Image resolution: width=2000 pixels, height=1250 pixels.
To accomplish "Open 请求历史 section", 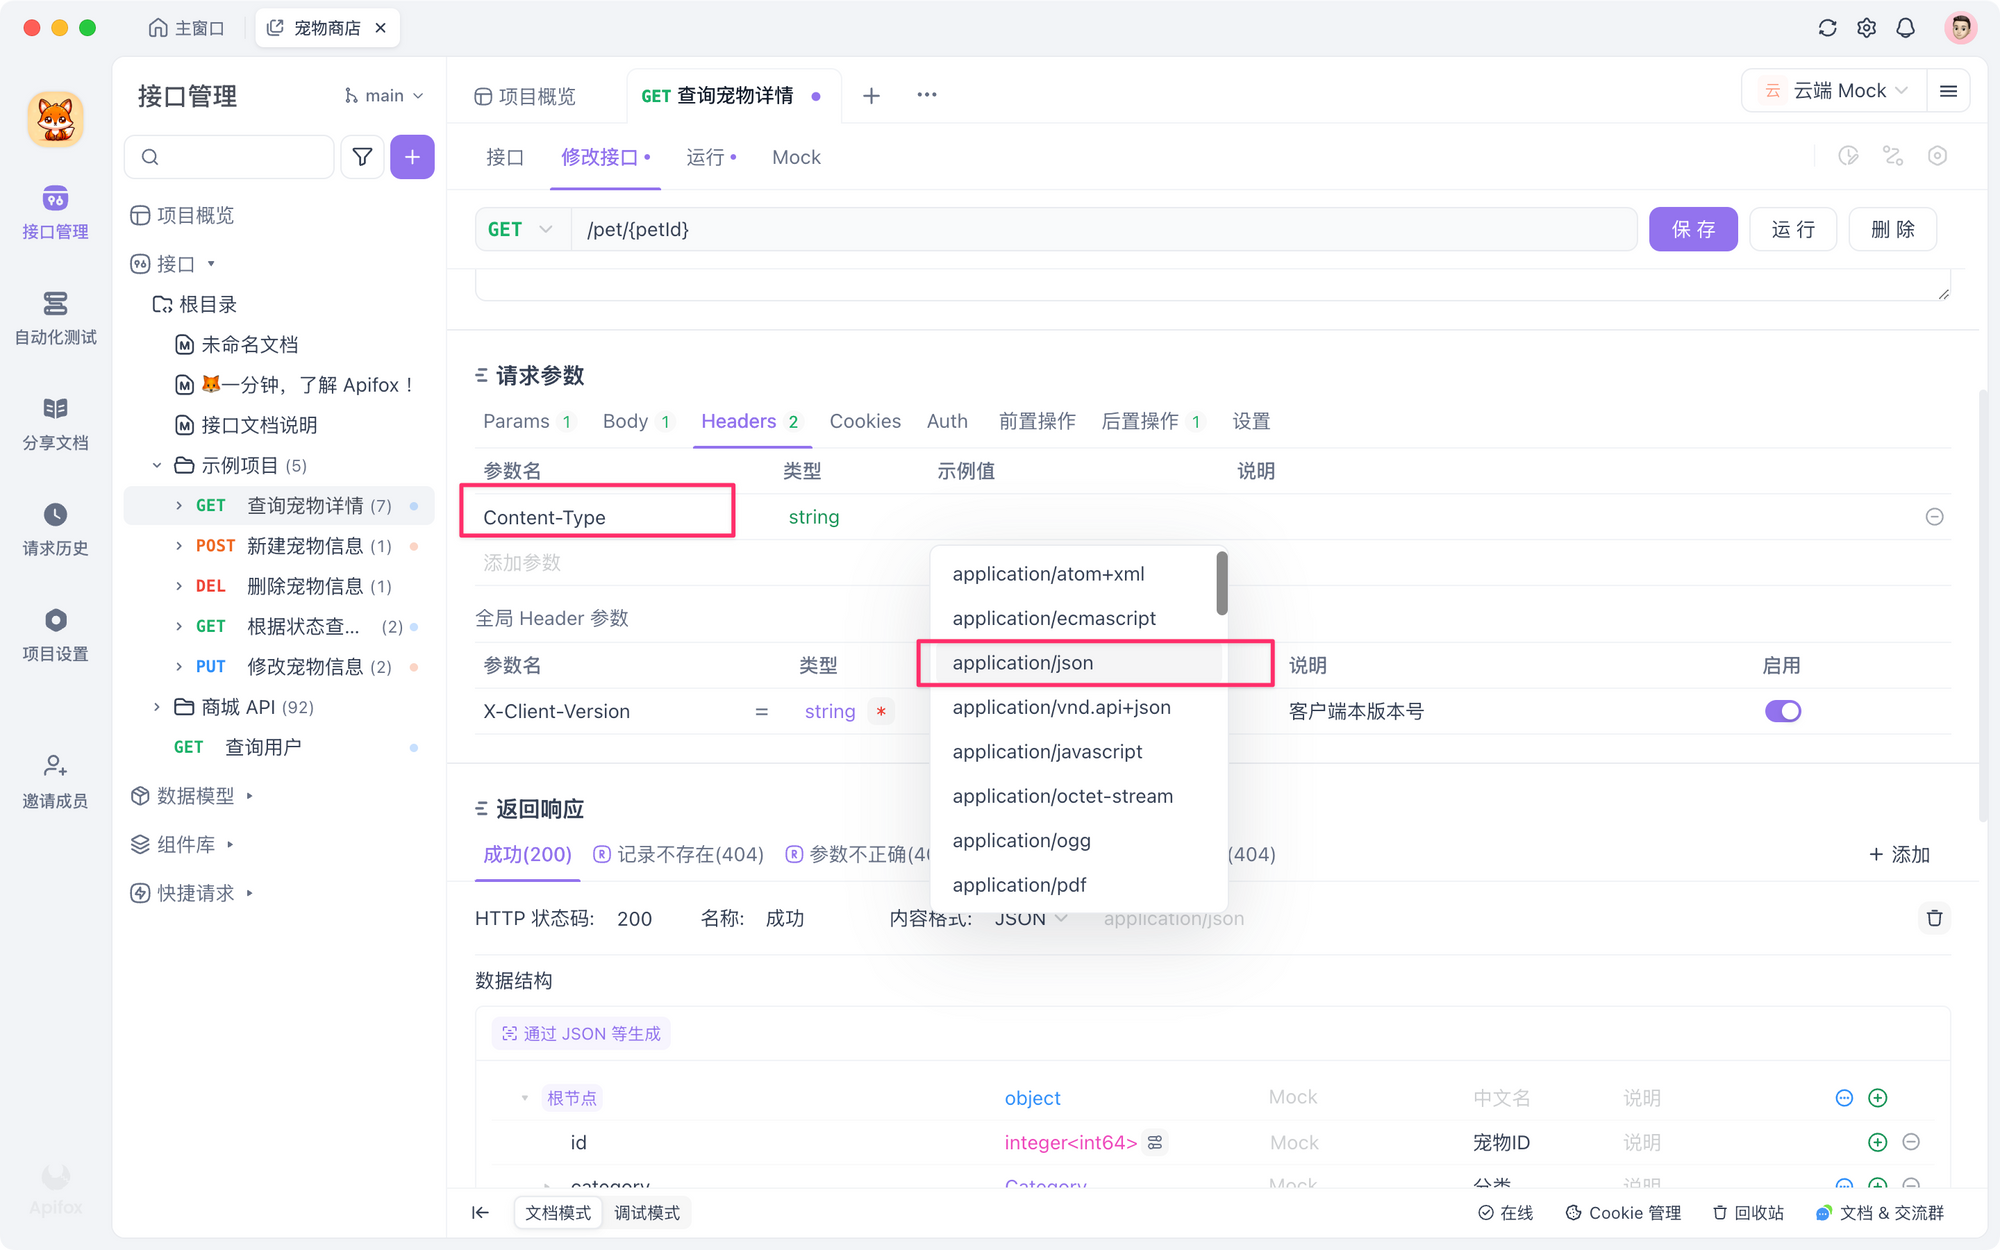I will click(55, 530).
